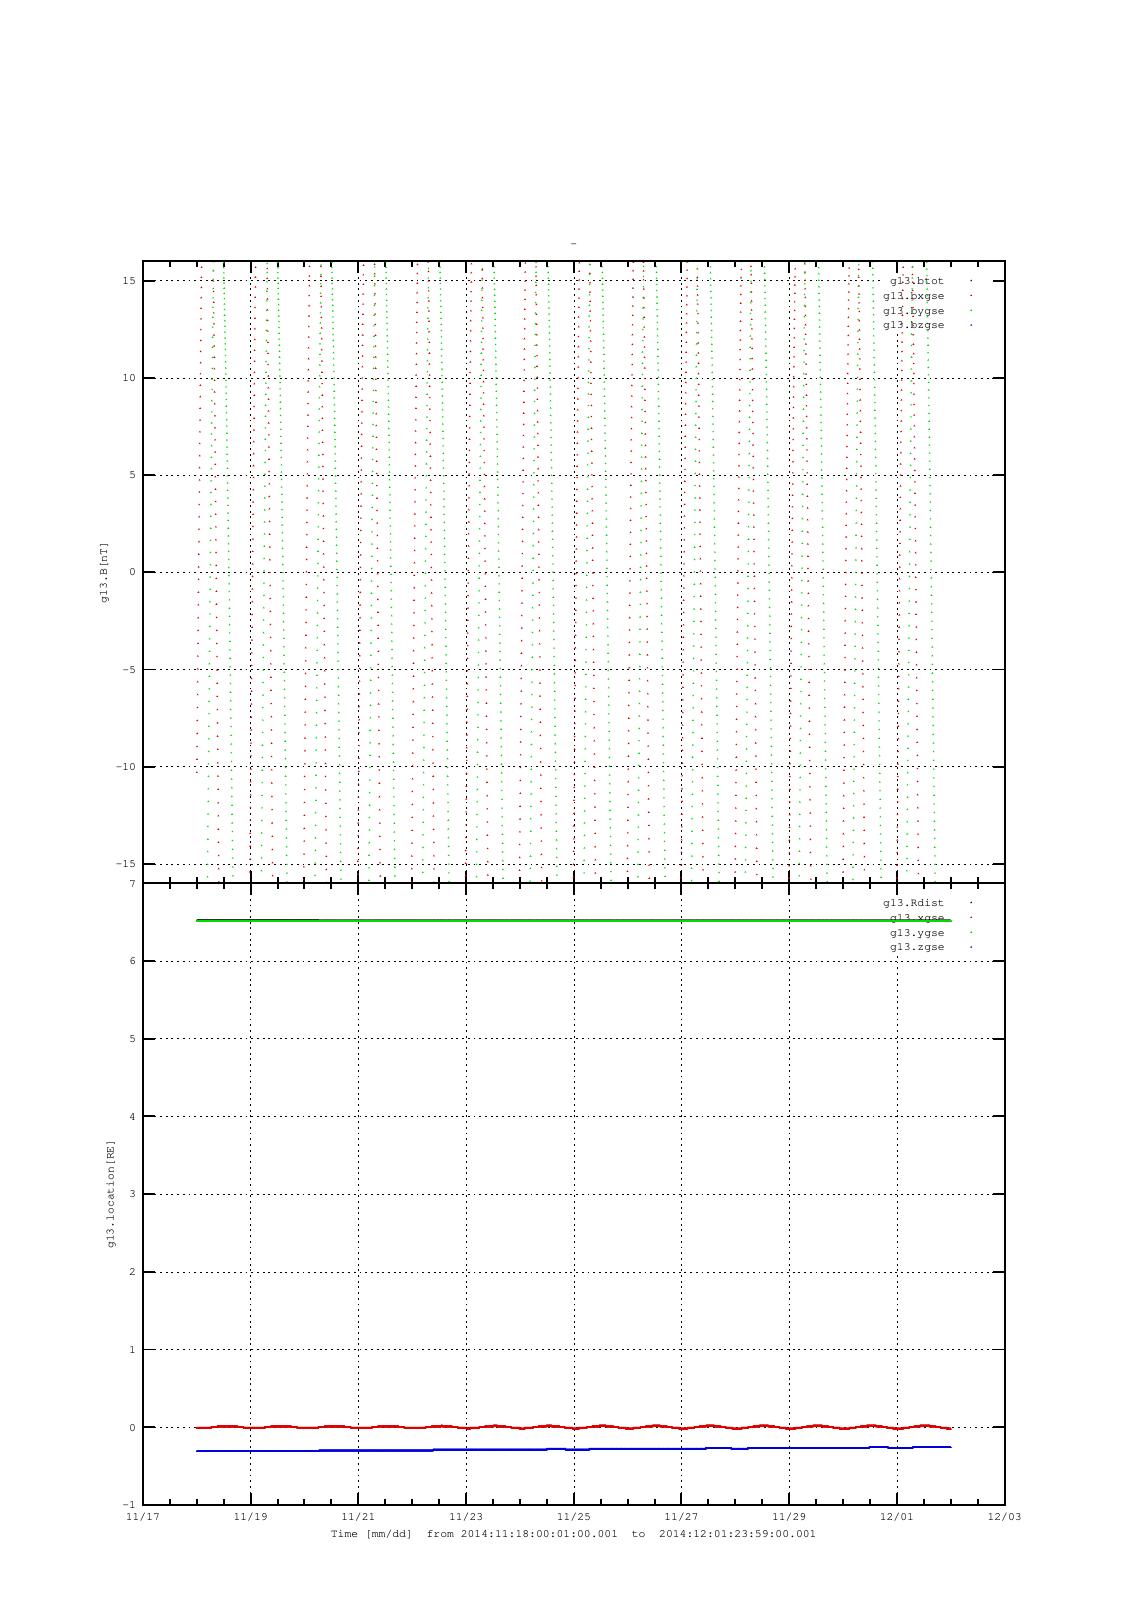
Task: Click the g13.bxgse legend entry
Action: [x=913, y=296]
